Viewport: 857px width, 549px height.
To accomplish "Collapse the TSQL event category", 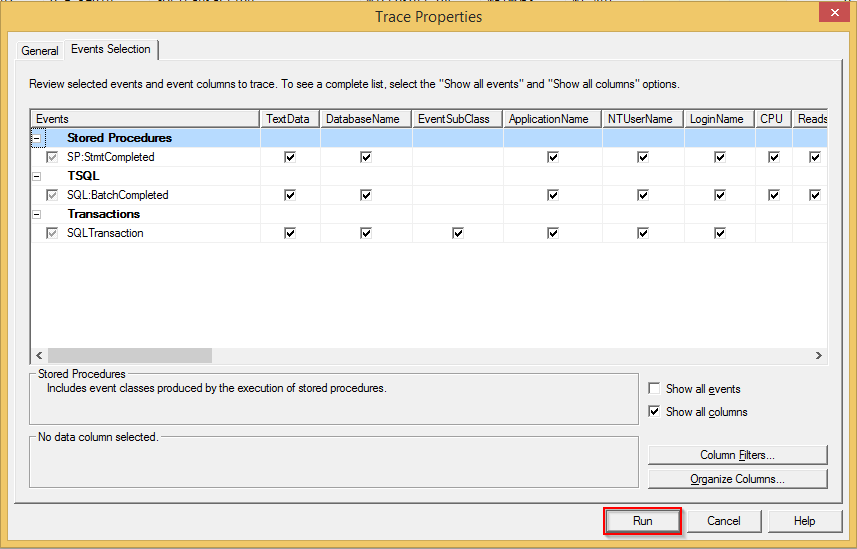I will 37,177.
